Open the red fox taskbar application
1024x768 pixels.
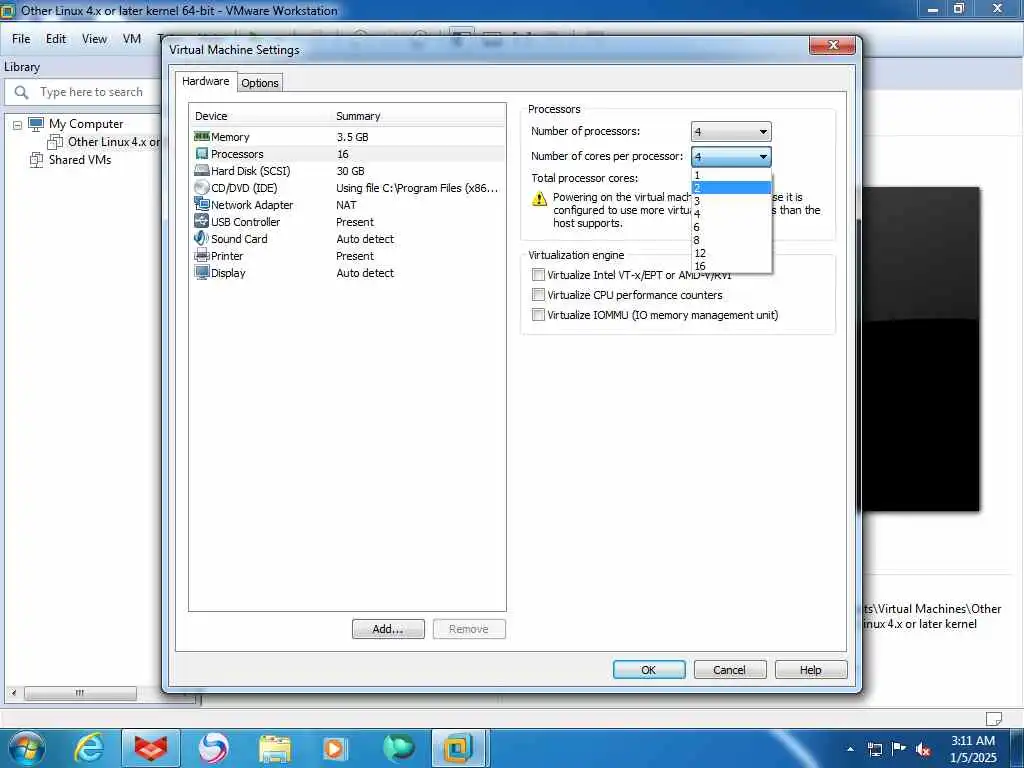tap(151, 748)
